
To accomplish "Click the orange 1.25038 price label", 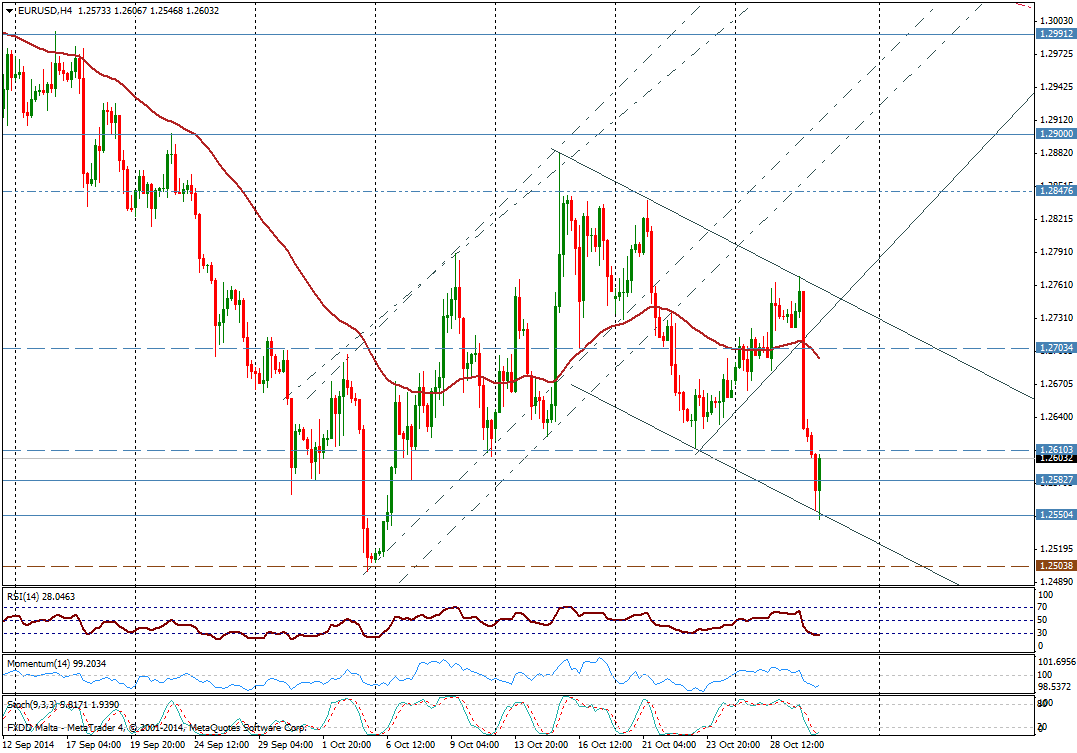I will coord(1056,566).
